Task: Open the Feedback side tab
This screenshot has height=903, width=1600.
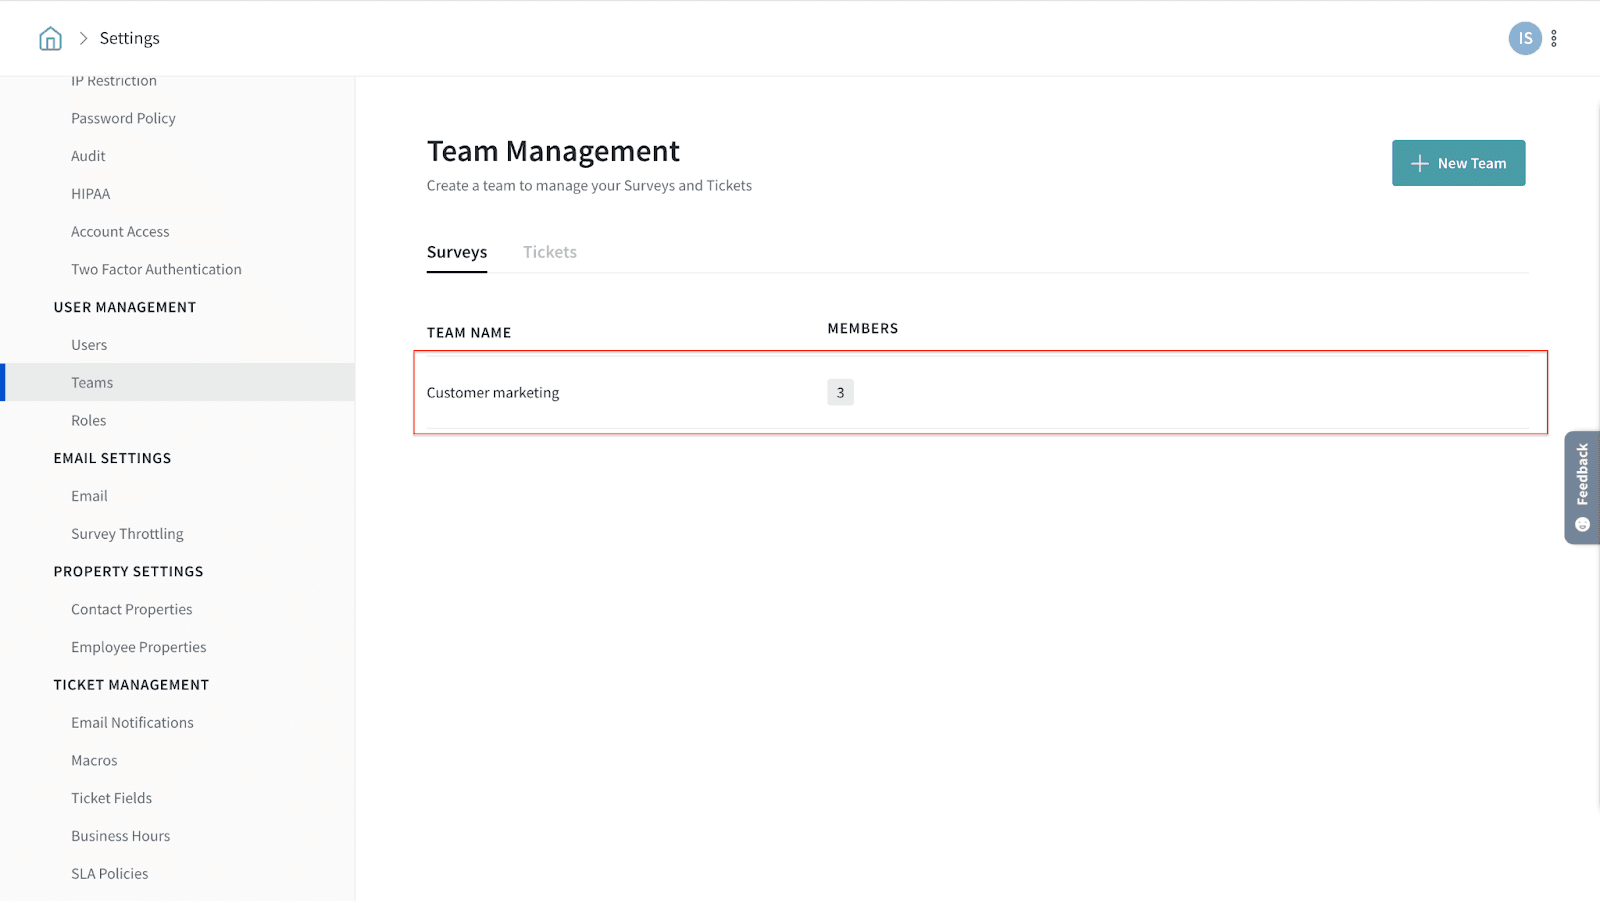Action: 1582,487
